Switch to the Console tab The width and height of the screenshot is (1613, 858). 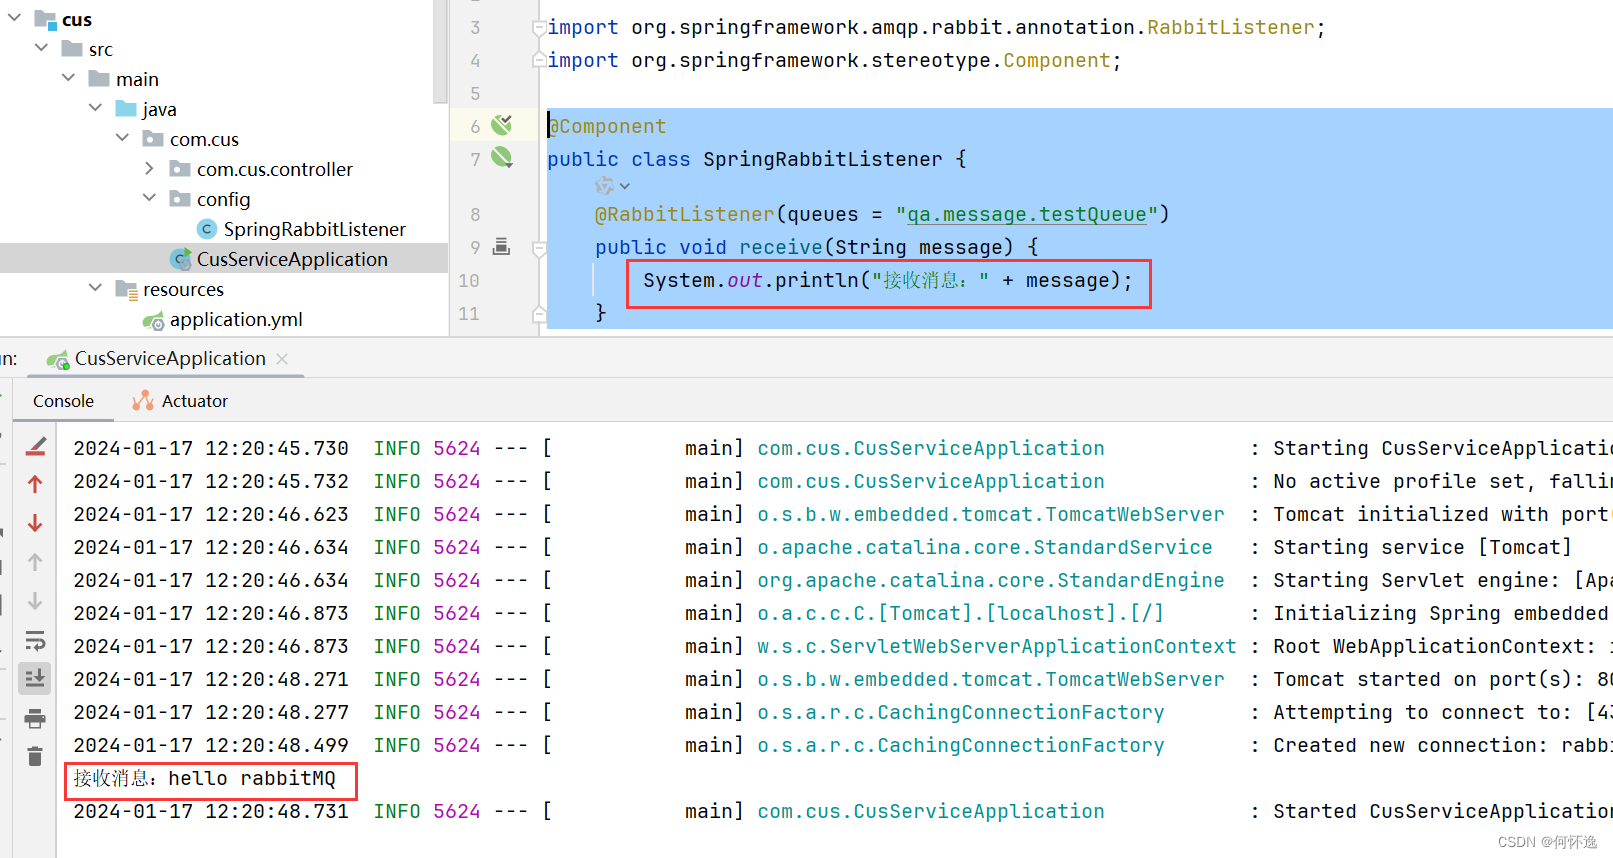(x=63, y=401)
